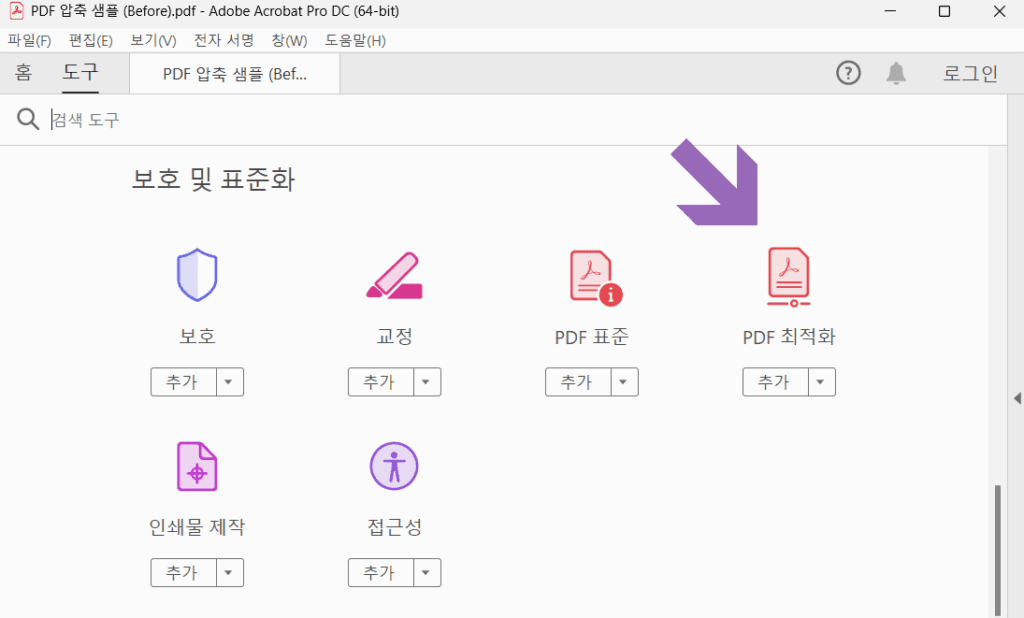Open dropdown arrow beside PDF 표준 추가 button
The width and height of the screenshot is (1024, 618).
624,382
